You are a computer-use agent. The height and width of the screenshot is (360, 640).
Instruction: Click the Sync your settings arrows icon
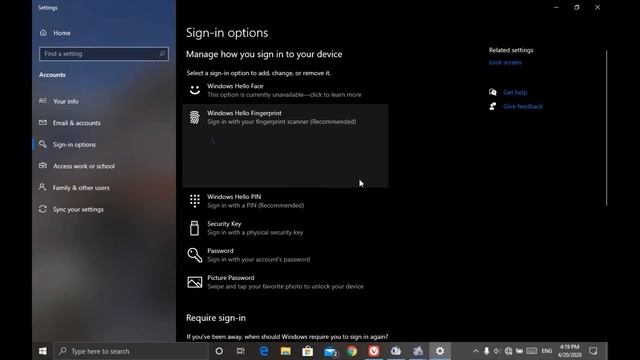tap(43, 209)
